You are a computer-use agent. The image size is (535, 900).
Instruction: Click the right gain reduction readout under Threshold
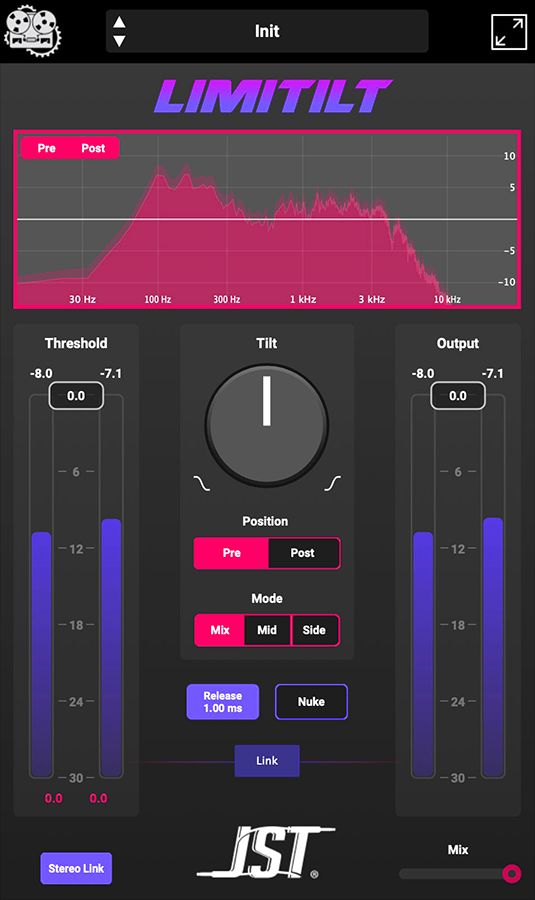point(98,798)
